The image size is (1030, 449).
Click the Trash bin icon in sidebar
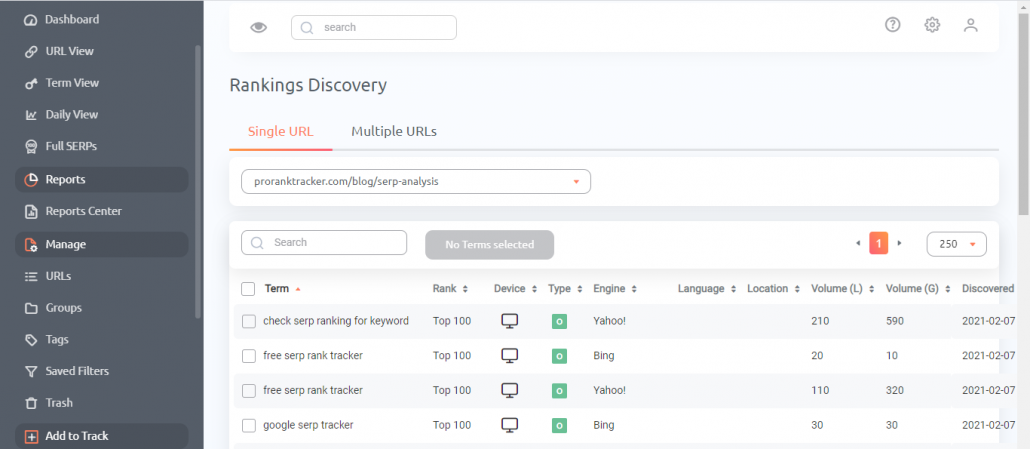coord(30,403)
